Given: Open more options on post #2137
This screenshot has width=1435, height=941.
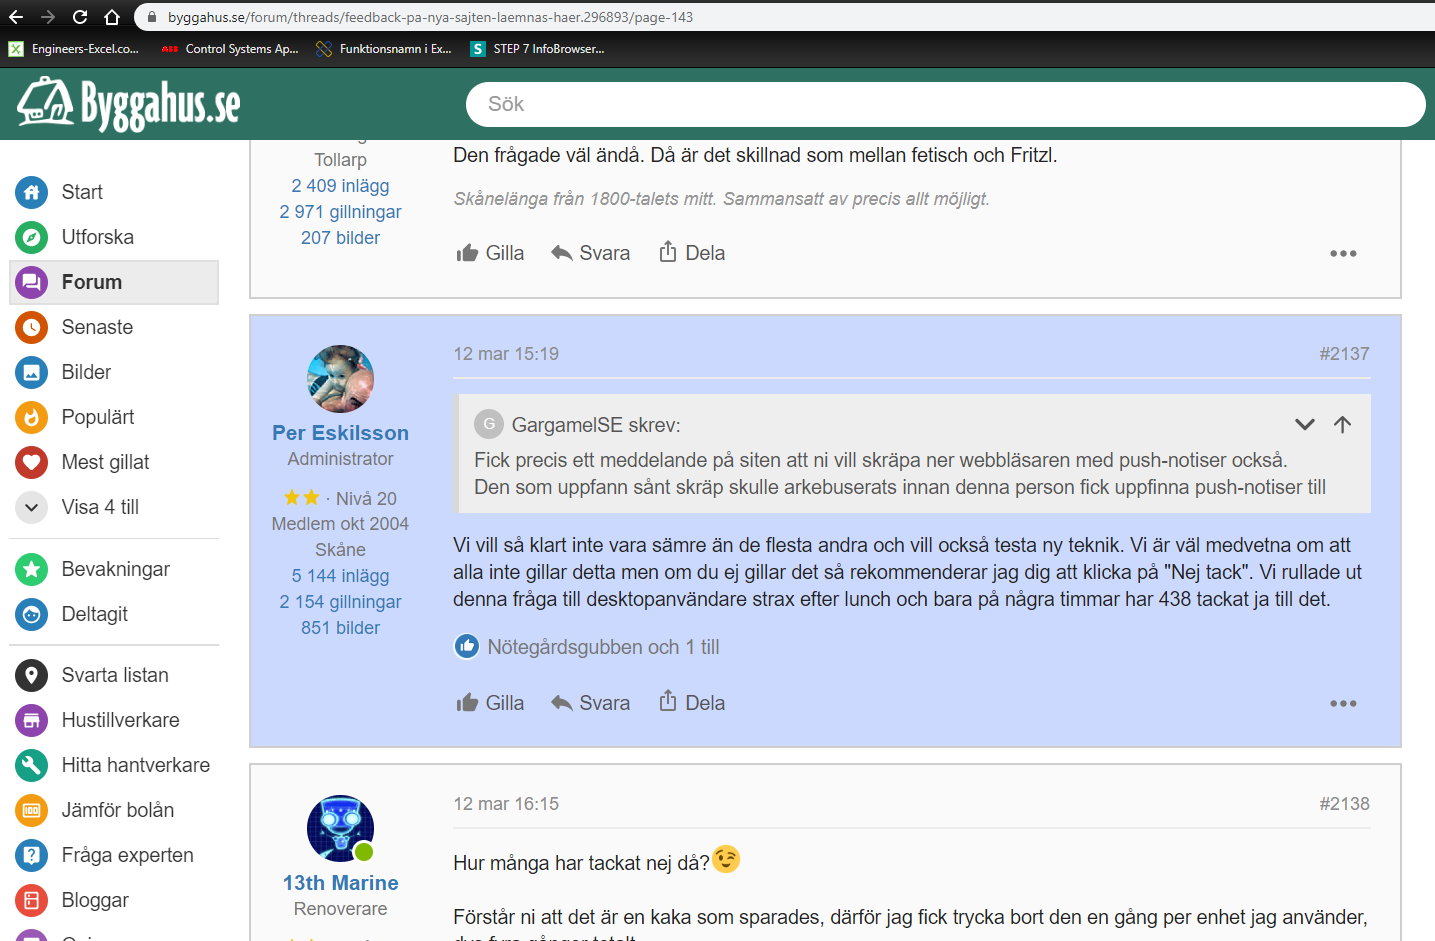Looking at the screenshot, I should 1343,704.
